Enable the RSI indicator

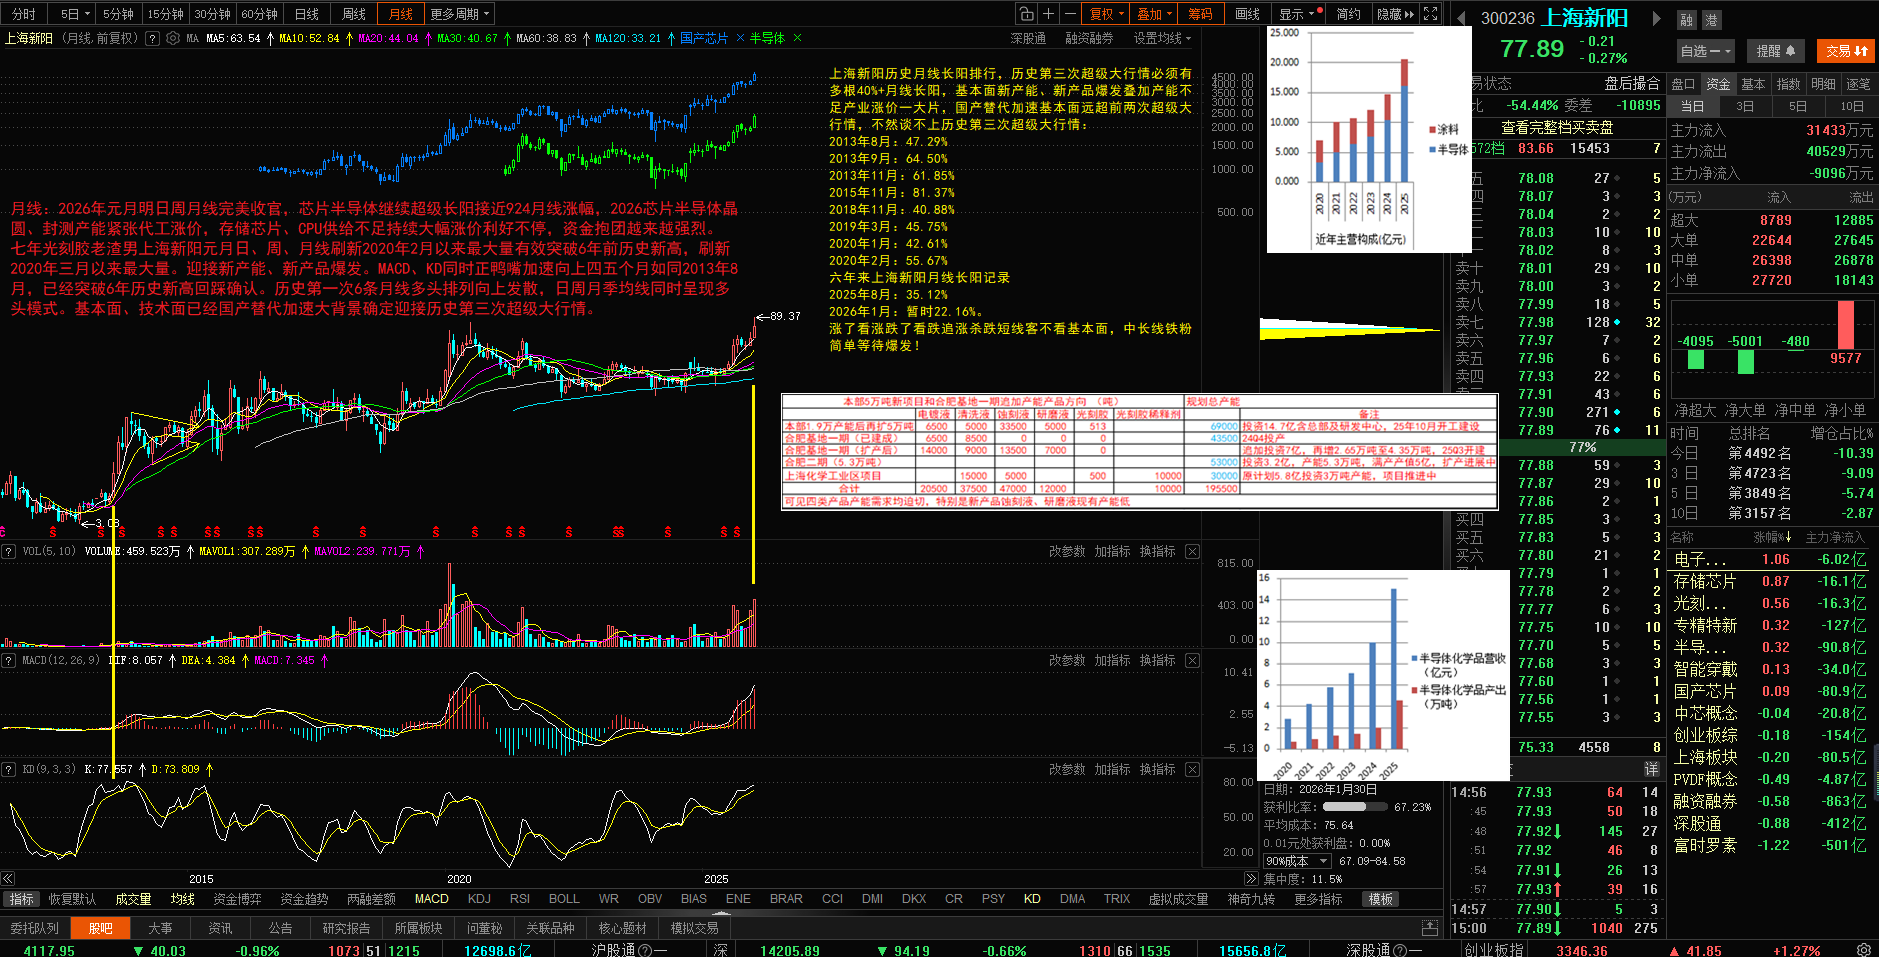pyautogui.click(x=520, y=899)
